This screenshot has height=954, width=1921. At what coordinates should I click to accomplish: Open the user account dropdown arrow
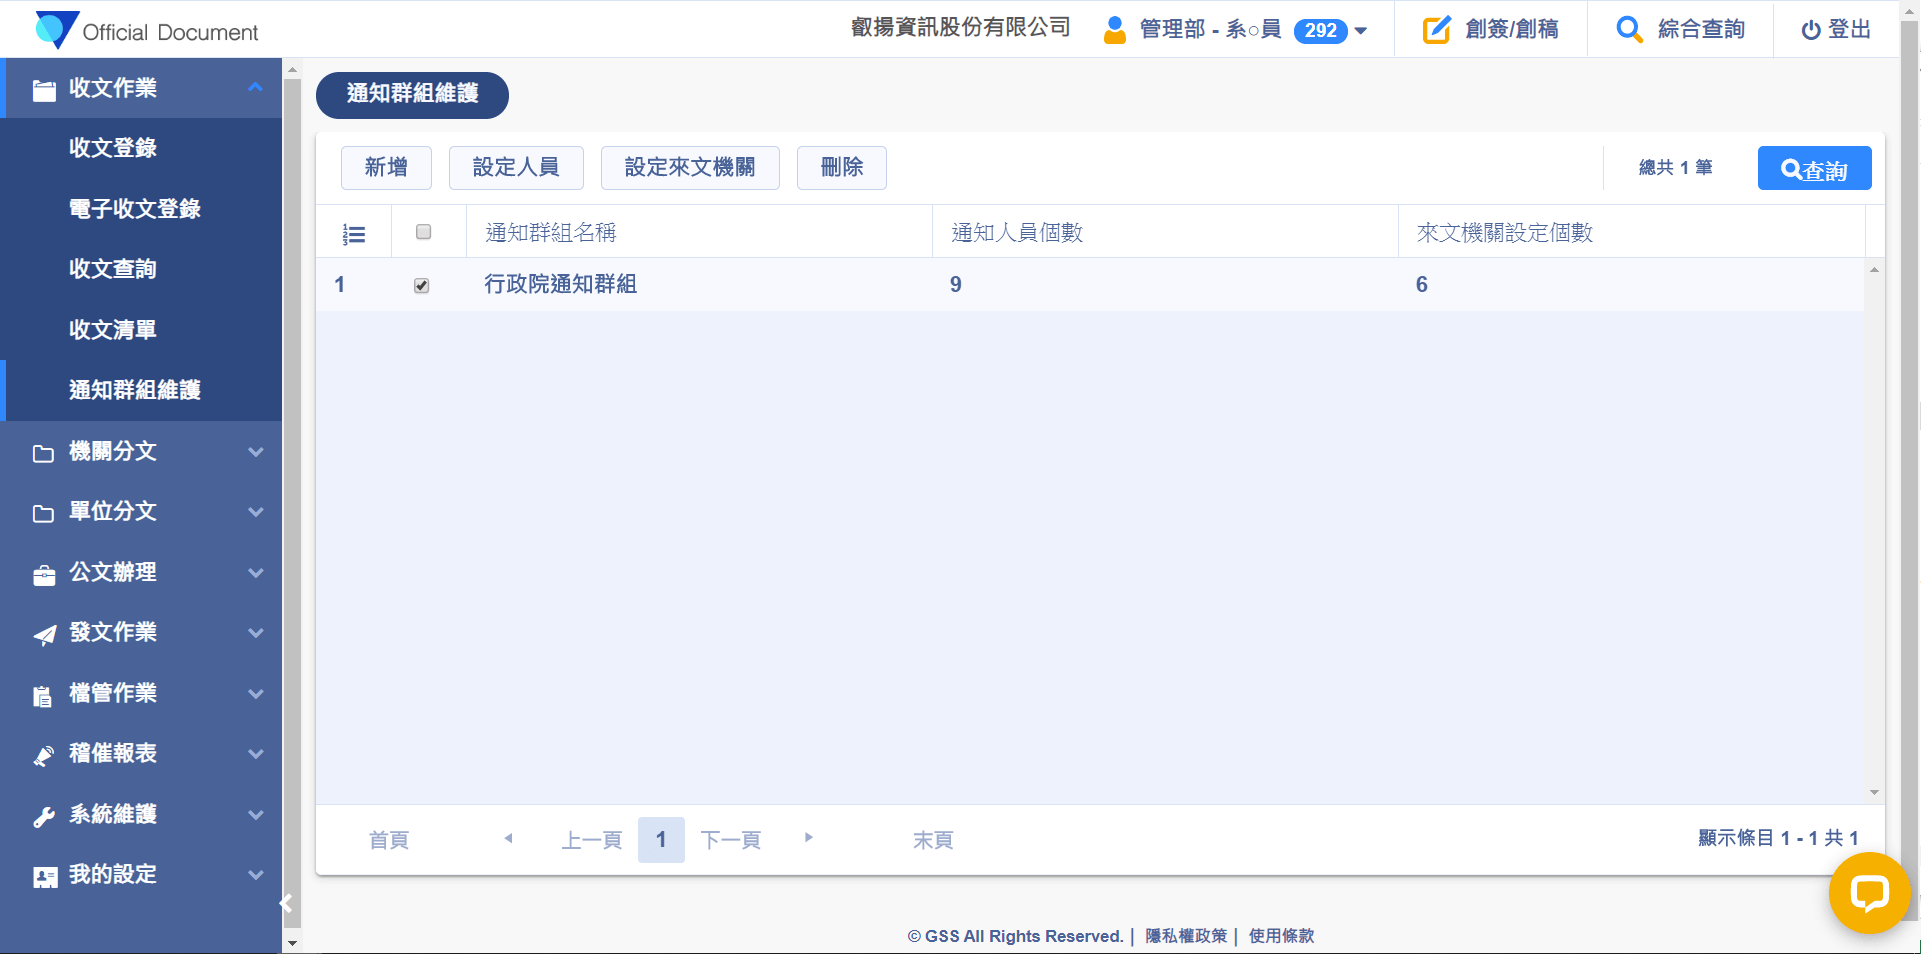1361,31
